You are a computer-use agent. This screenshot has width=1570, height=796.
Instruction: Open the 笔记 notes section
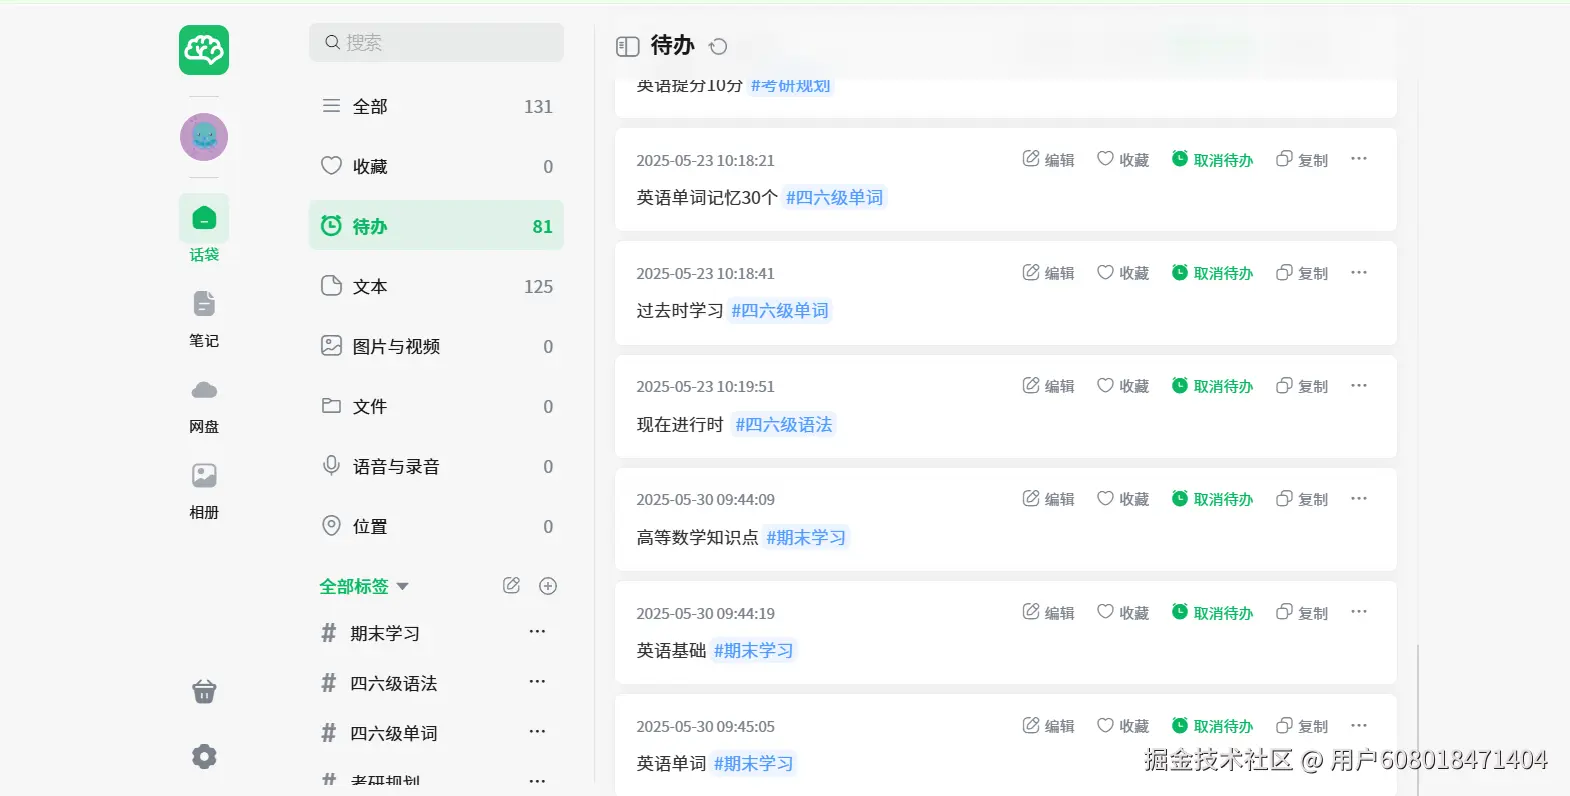[204, 317]
